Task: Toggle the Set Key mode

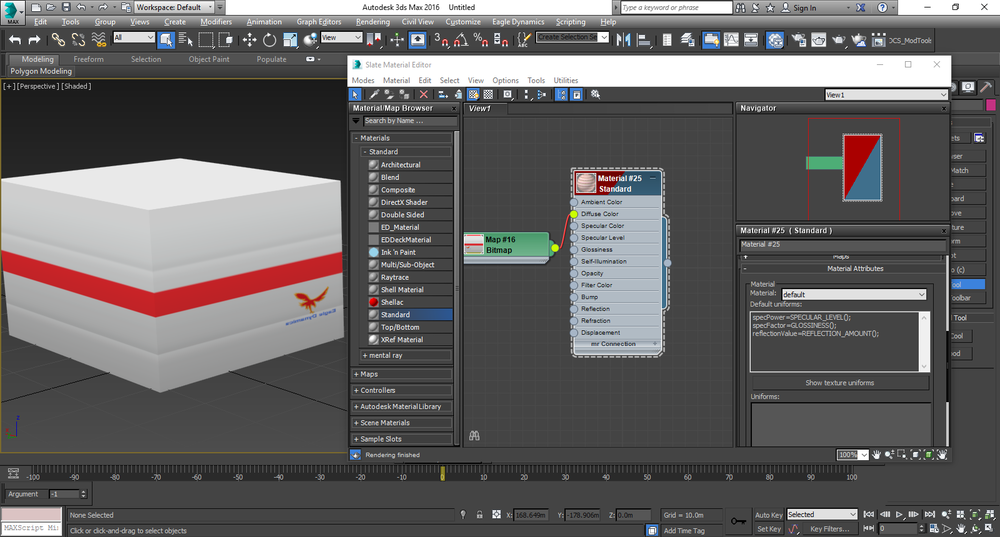Action: pos(768,529)
